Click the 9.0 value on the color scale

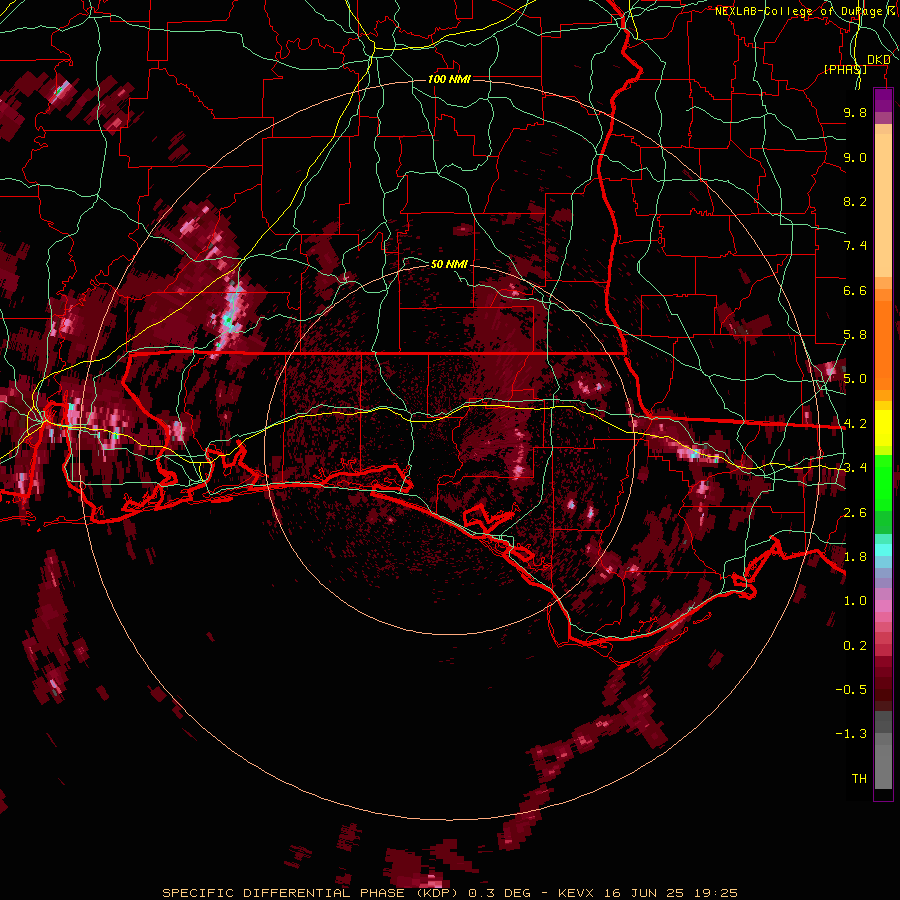855,157
